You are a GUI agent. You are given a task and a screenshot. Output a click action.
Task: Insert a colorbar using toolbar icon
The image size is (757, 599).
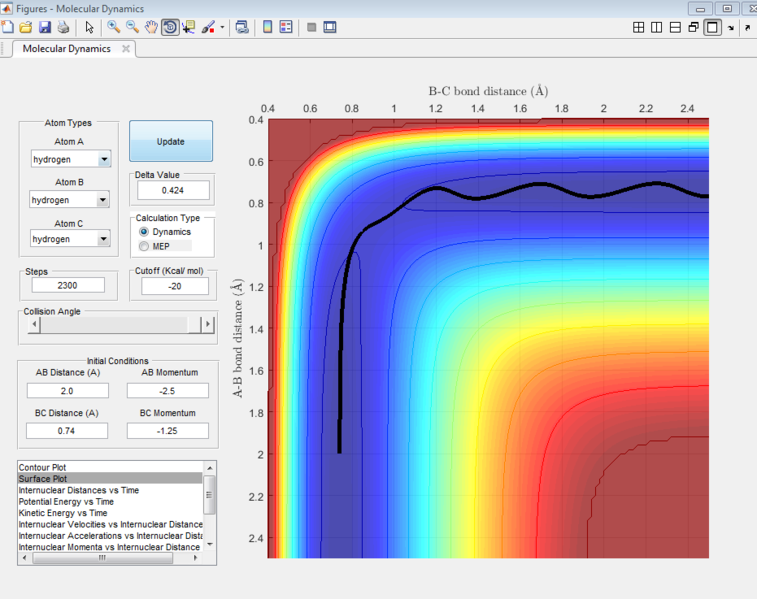coord(268,27)
